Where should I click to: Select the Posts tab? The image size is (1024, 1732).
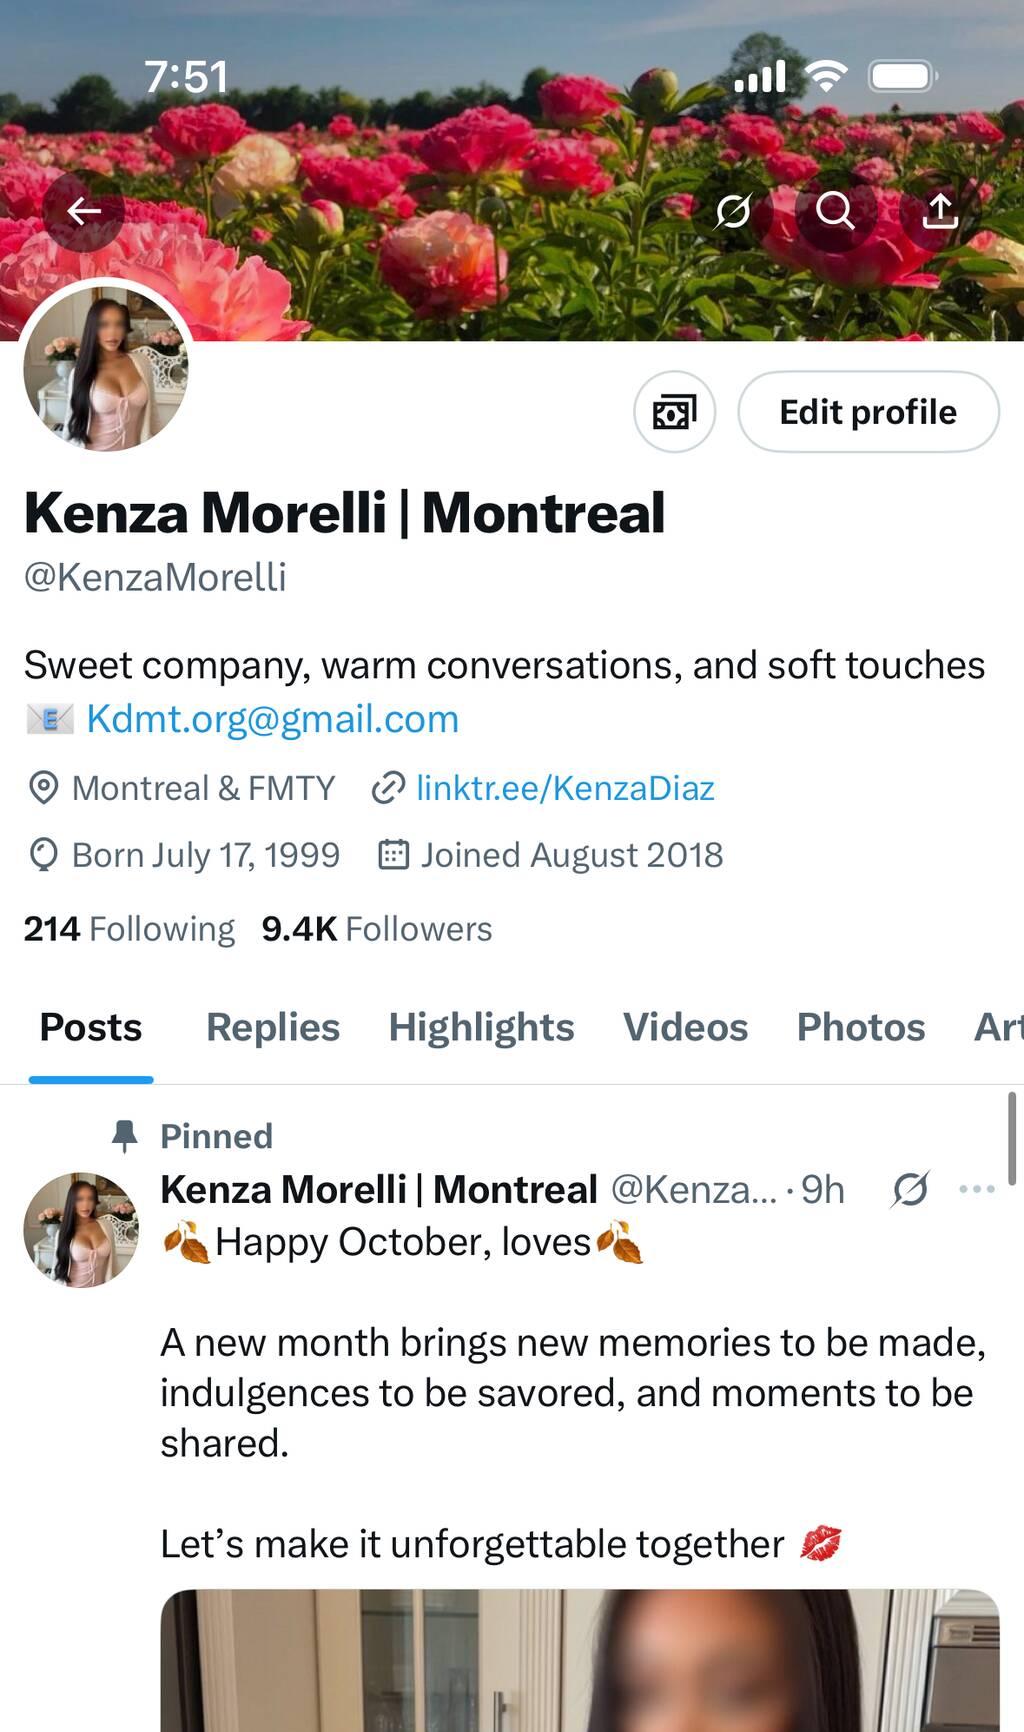[x=91, y=1027]
